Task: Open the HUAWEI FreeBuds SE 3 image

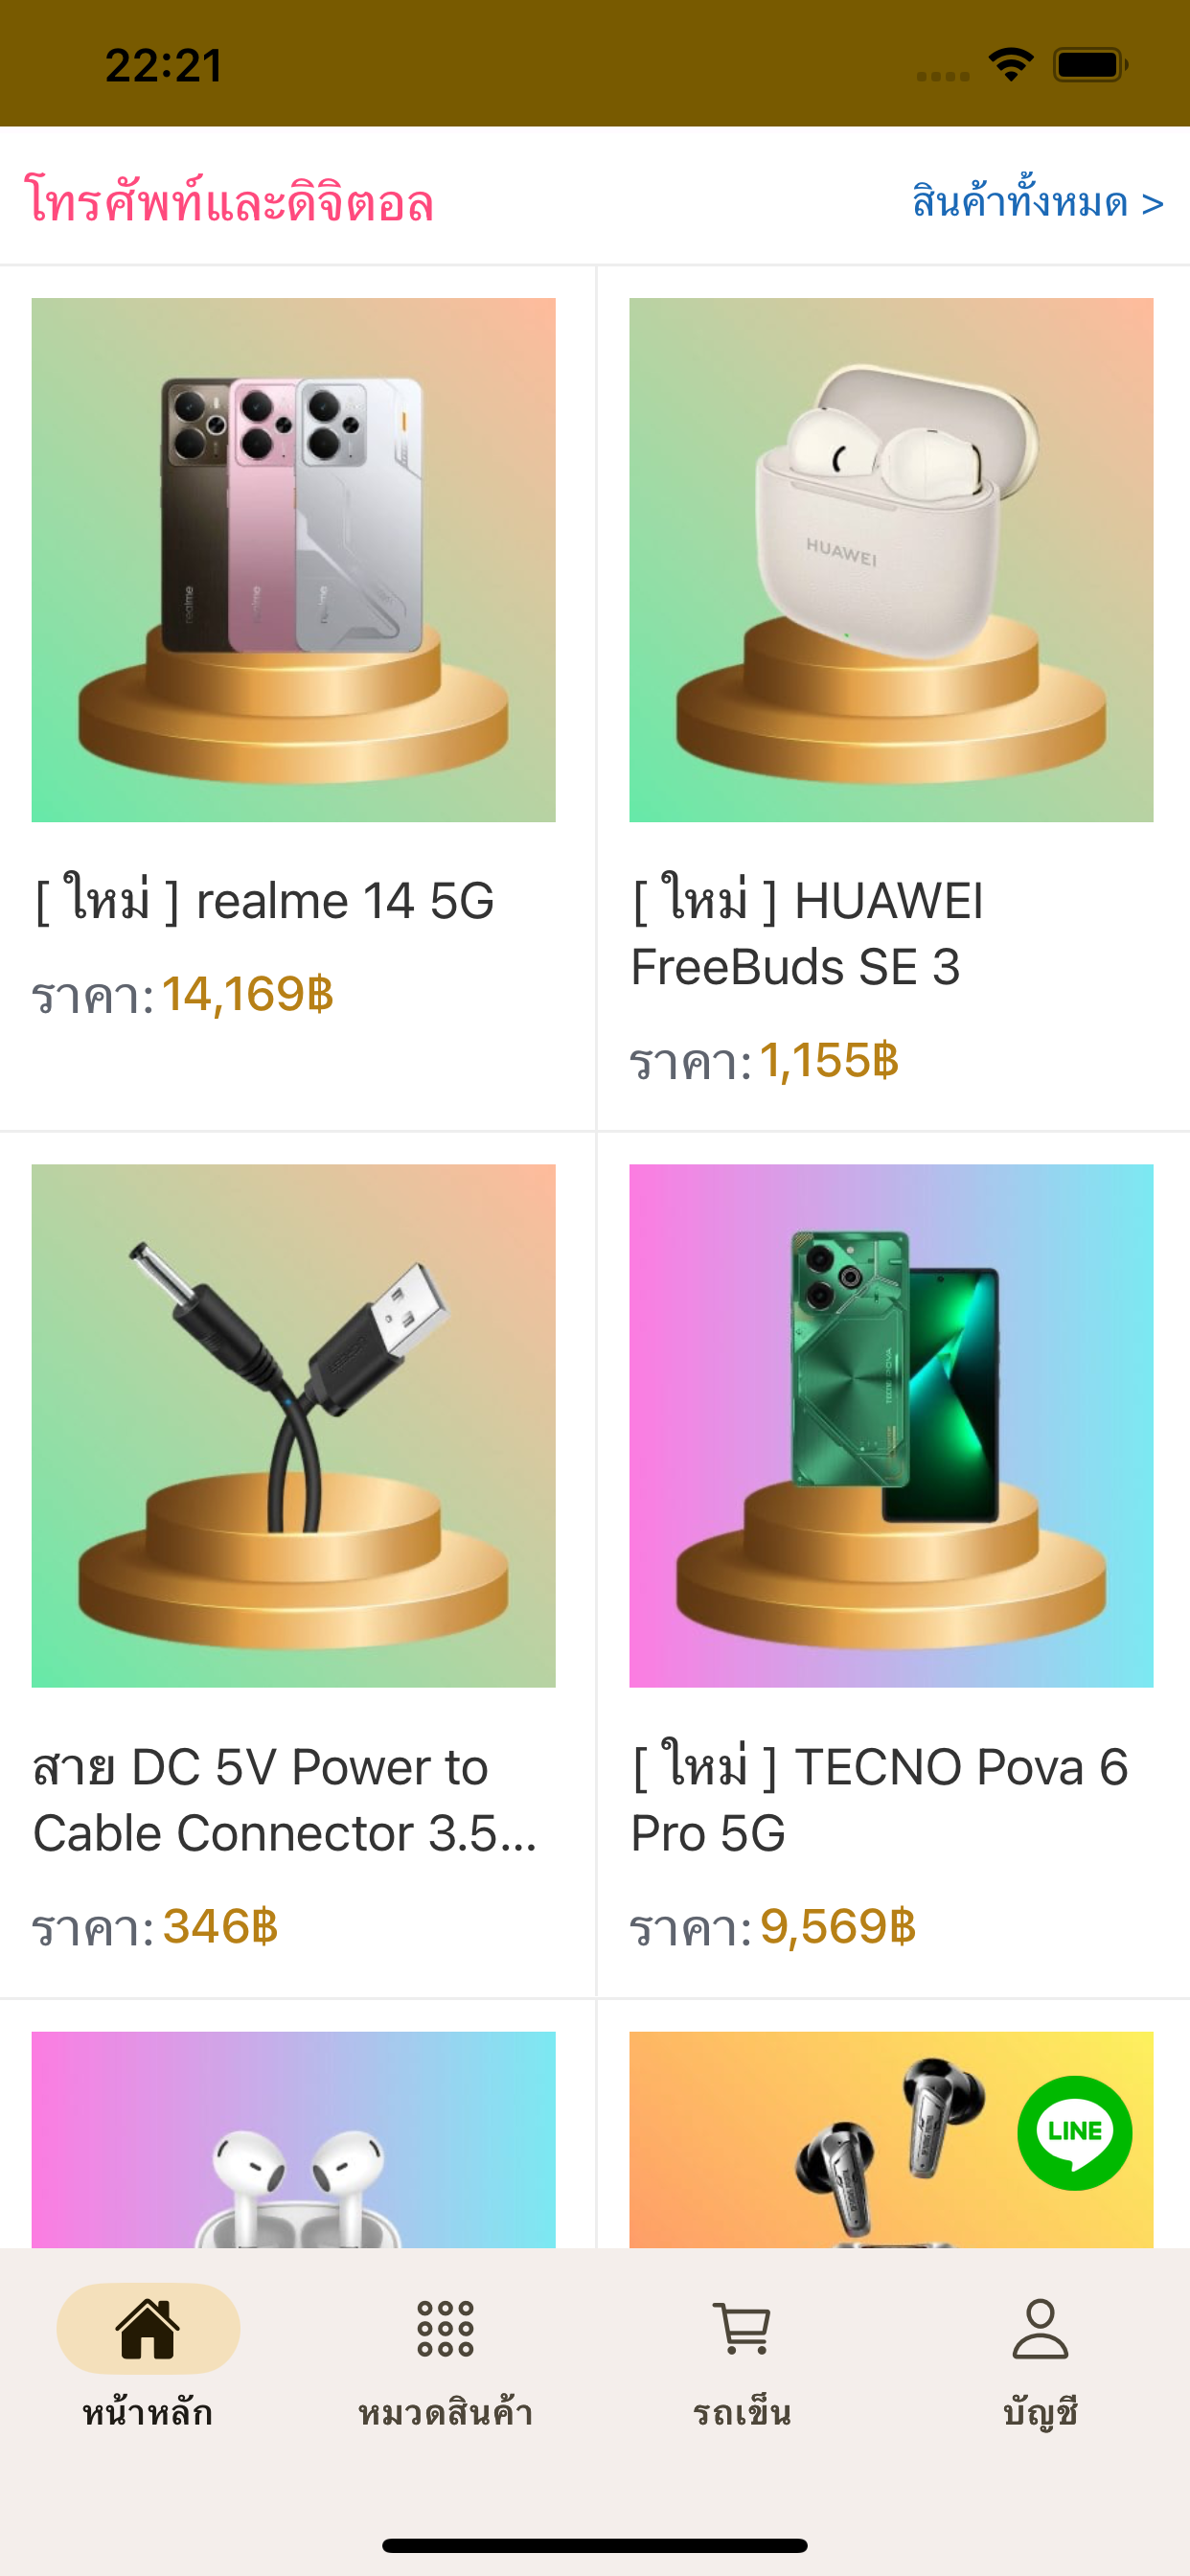Action: click(x=891, y=560)
